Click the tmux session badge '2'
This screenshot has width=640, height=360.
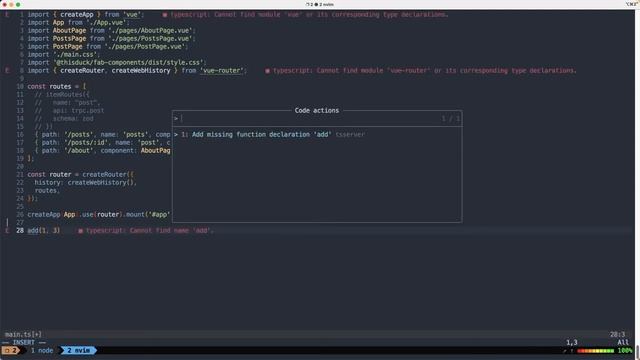click(11, 350)
